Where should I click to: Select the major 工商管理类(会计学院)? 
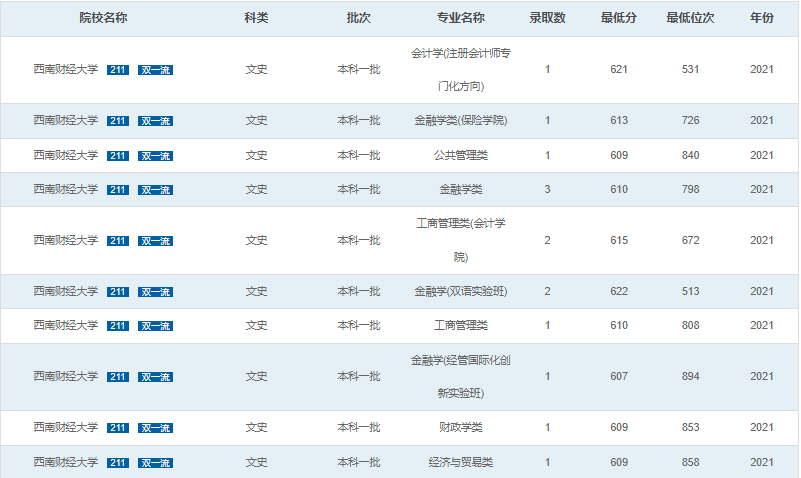(461, 240)
